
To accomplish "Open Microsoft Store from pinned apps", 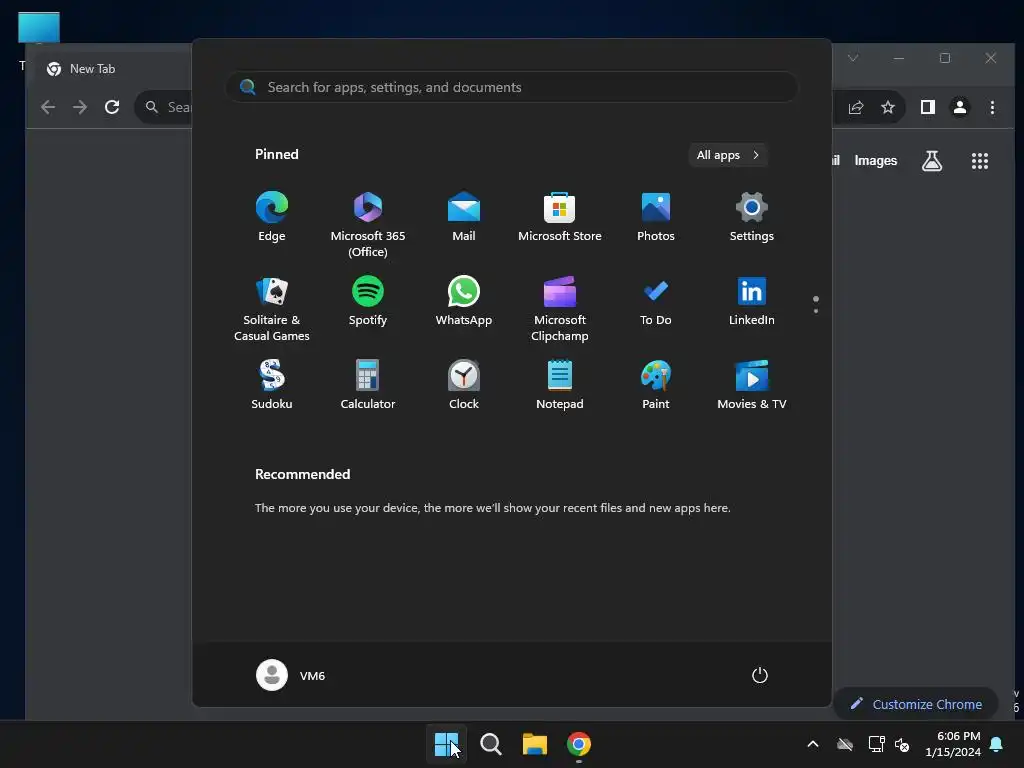I will [560, 217].
